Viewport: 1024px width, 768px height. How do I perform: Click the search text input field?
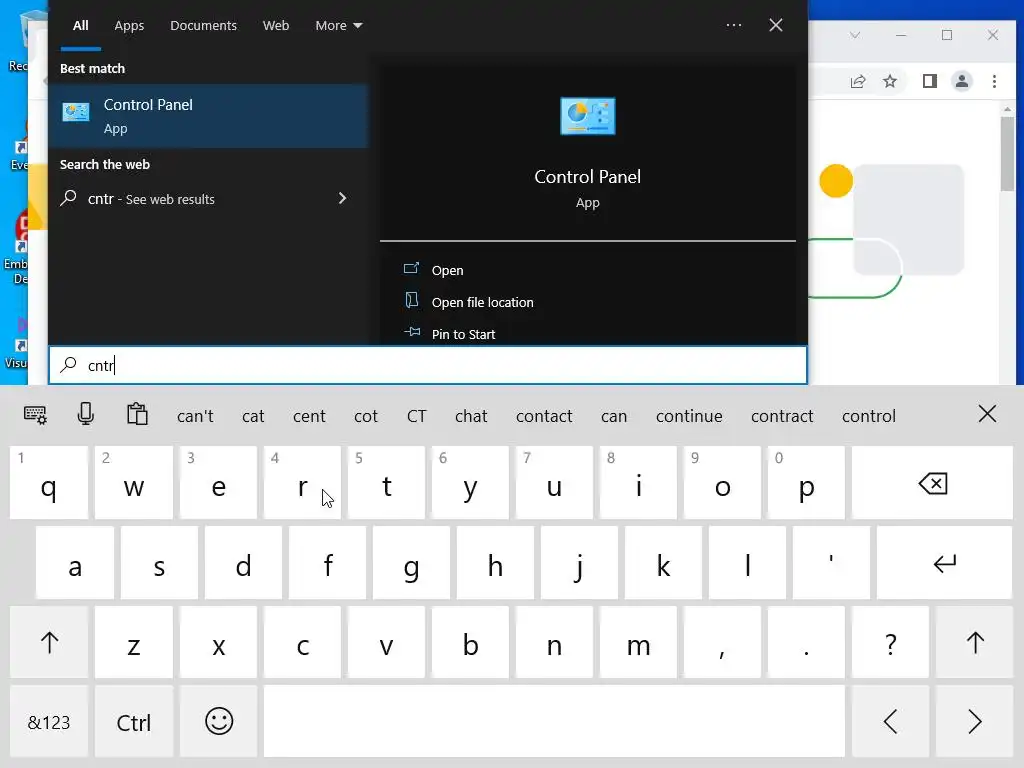[428, 365]
